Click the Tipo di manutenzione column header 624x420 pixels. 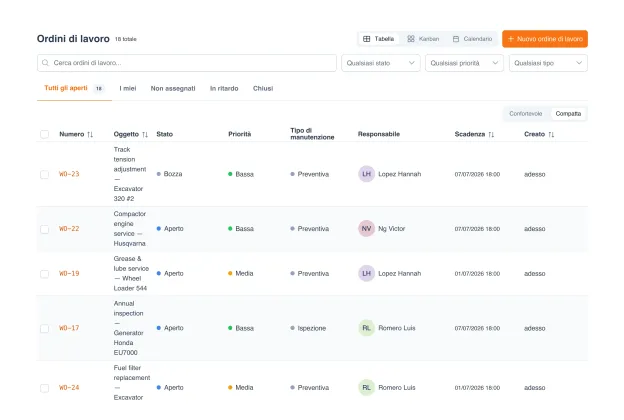pyautogui.click(x=312, y=134)
